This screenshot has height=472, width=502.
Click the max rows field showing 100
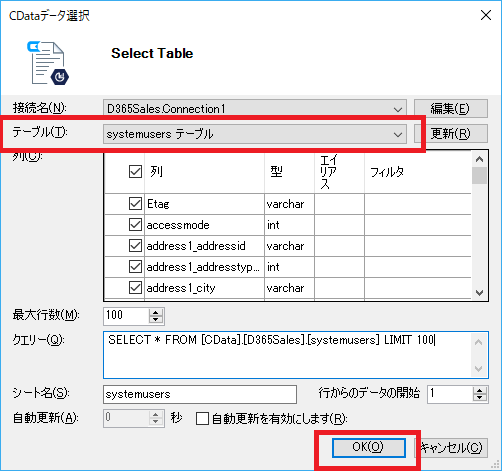click(x=126, y=315)
